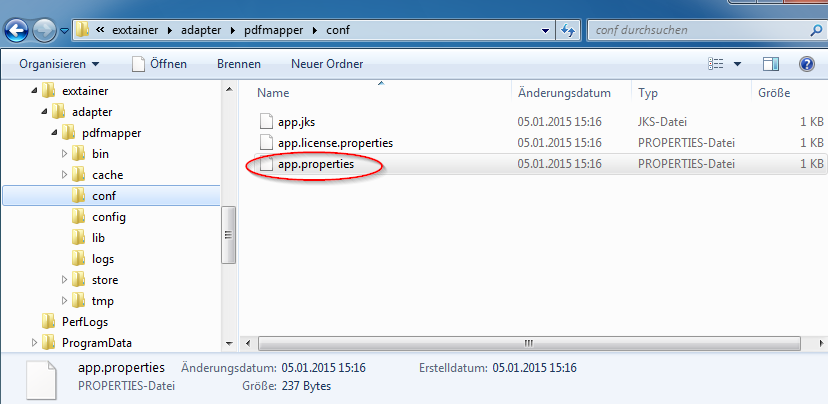Collapse the exxtainer tree node

34,91
